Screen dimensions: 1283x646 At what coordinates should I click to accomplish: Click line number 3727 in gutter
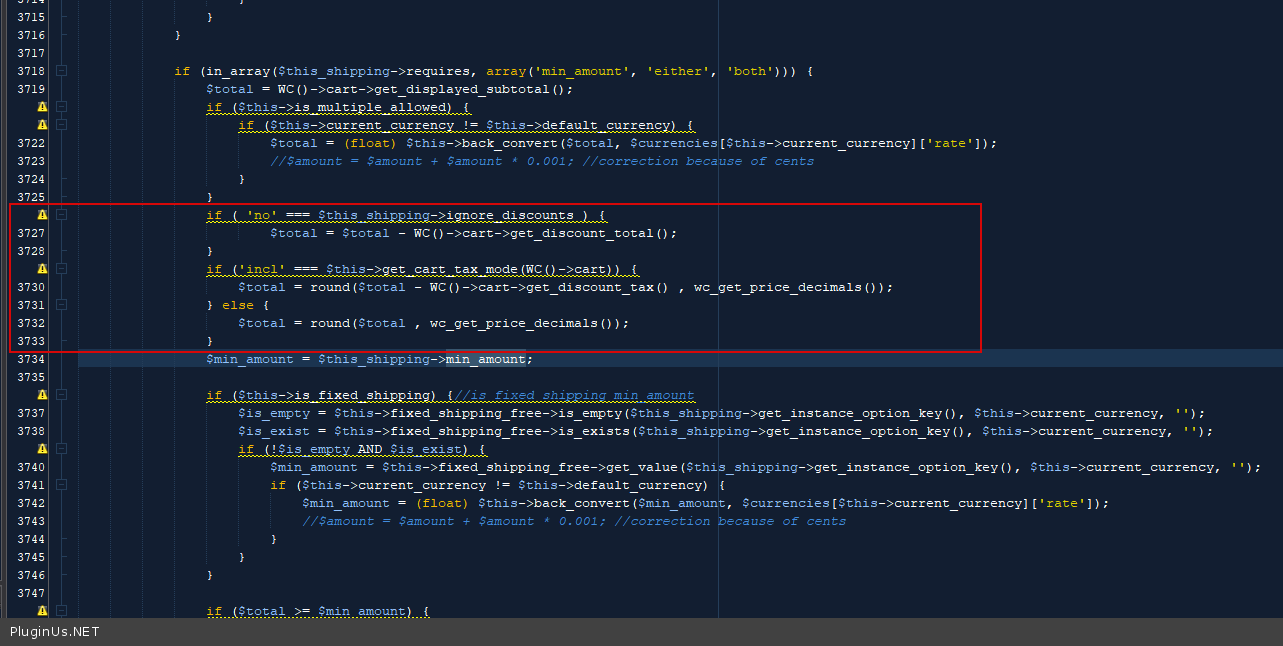30,233
